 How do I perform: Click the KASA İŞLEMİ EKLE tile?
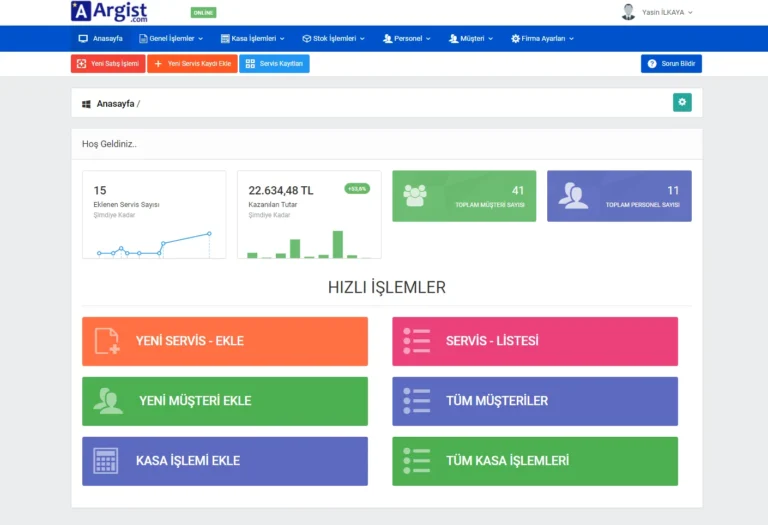(225, 461)
